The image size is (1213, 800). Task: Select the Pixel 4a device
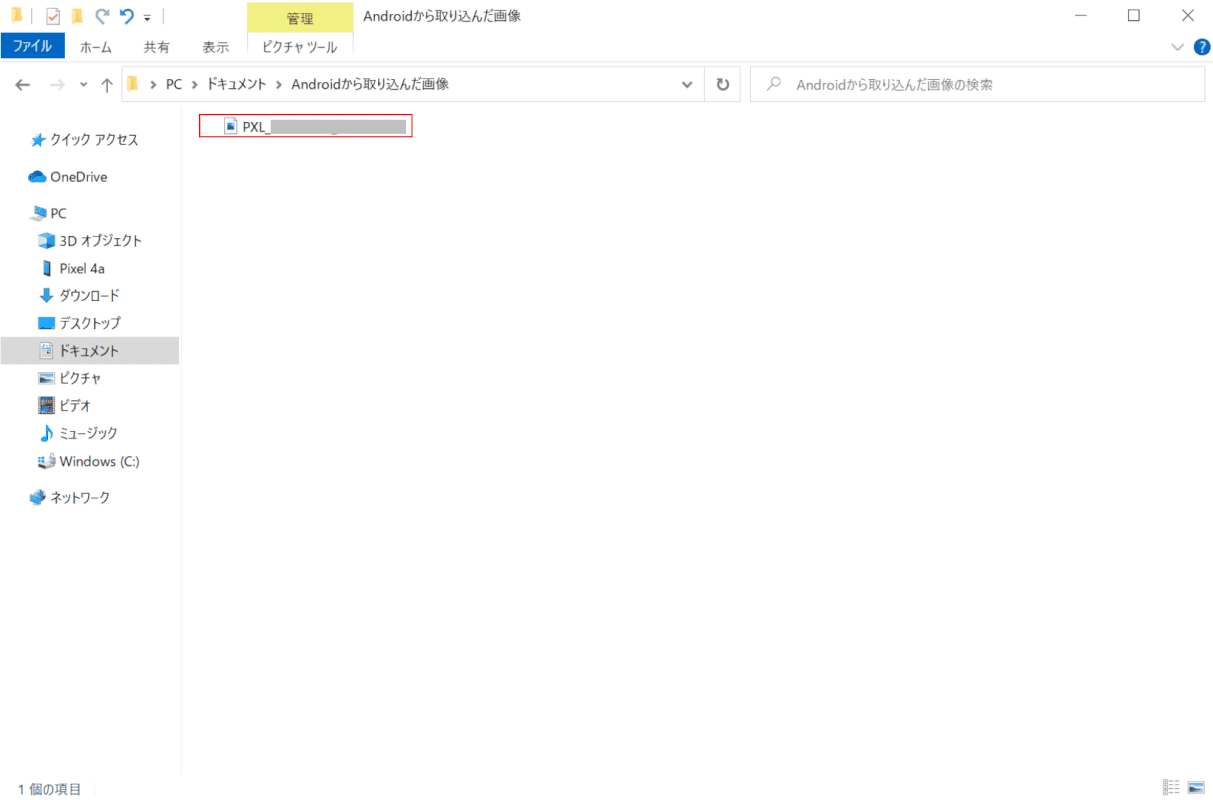click(72, 268)
